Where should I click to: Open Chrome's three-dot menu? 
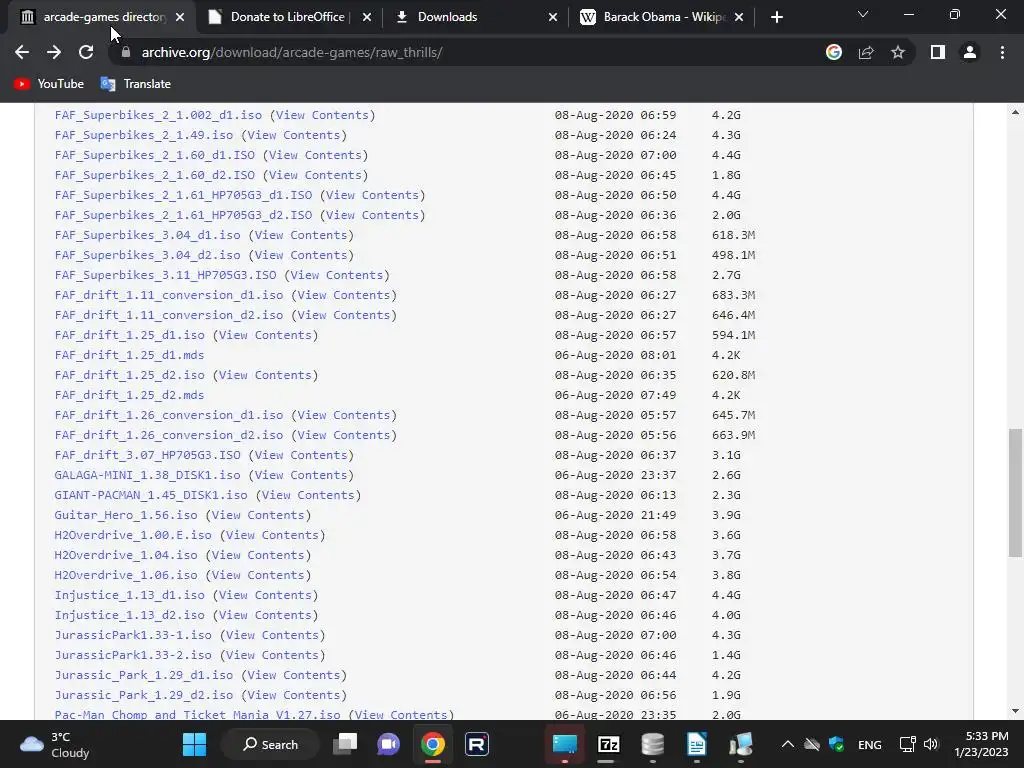tap(1002, 52)
